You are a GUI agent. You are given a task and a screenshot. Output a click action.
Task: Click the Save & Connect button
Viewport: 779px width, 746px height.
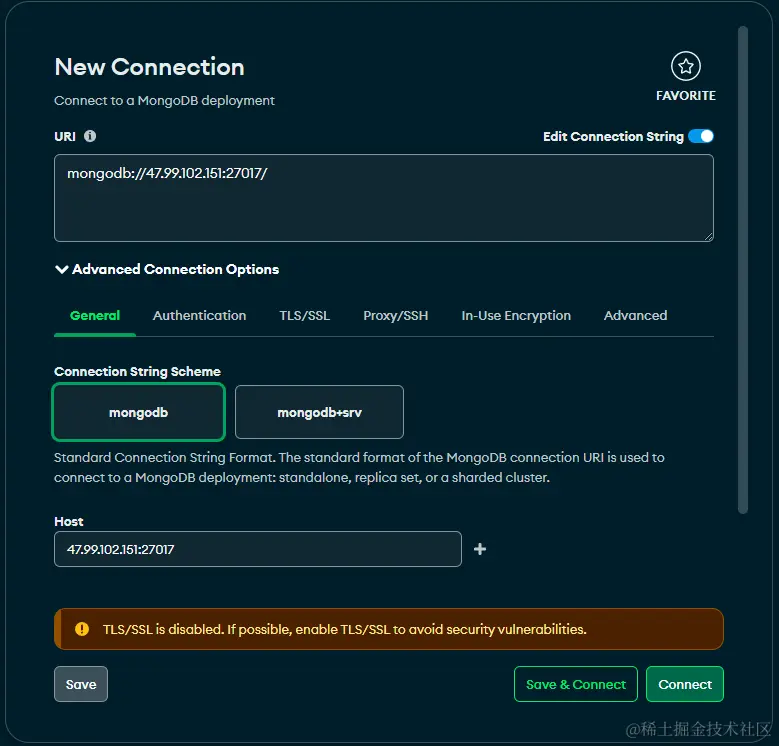(576, 684)
